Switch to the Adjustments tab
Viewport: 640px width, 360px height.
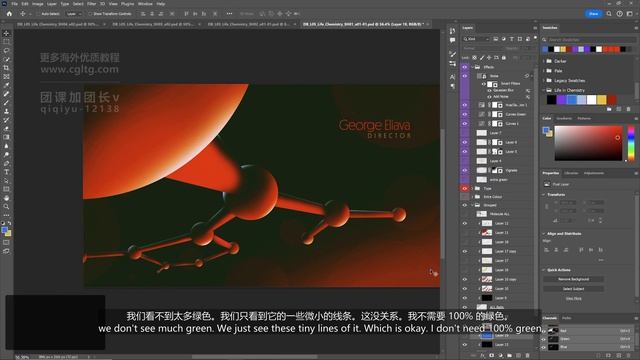coord(593,173)
